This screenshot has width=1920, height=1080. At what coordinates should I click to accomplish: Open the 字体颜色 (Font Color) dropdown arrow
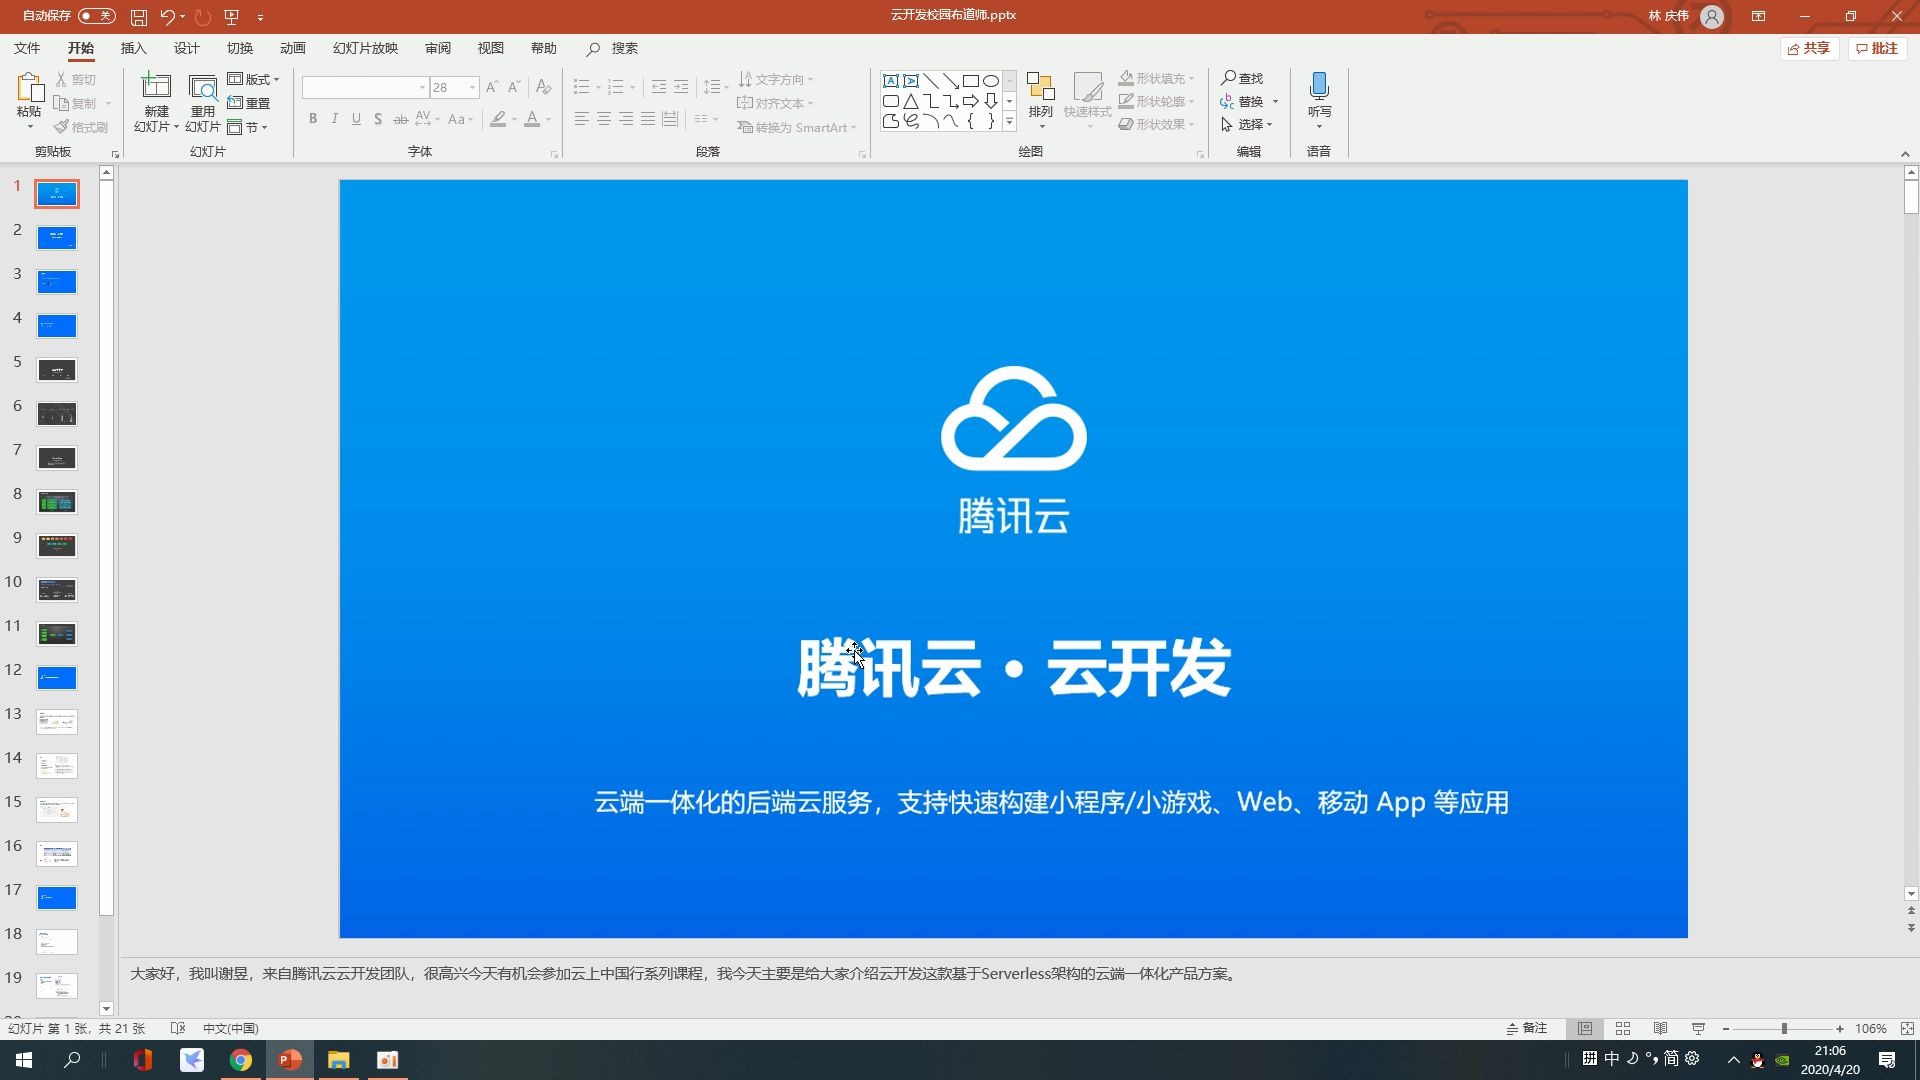[x=546, y=119]
